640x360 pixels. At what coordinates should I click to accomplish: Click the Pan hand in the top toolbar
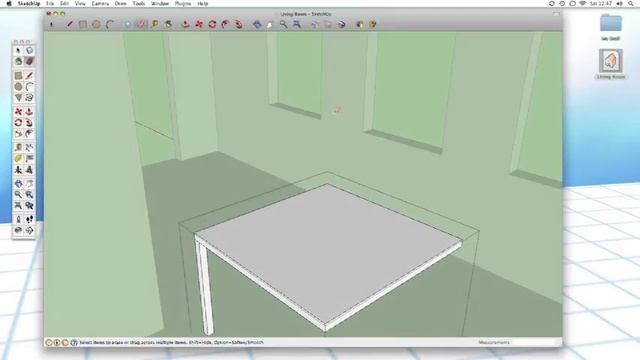[x=270, y=24]
